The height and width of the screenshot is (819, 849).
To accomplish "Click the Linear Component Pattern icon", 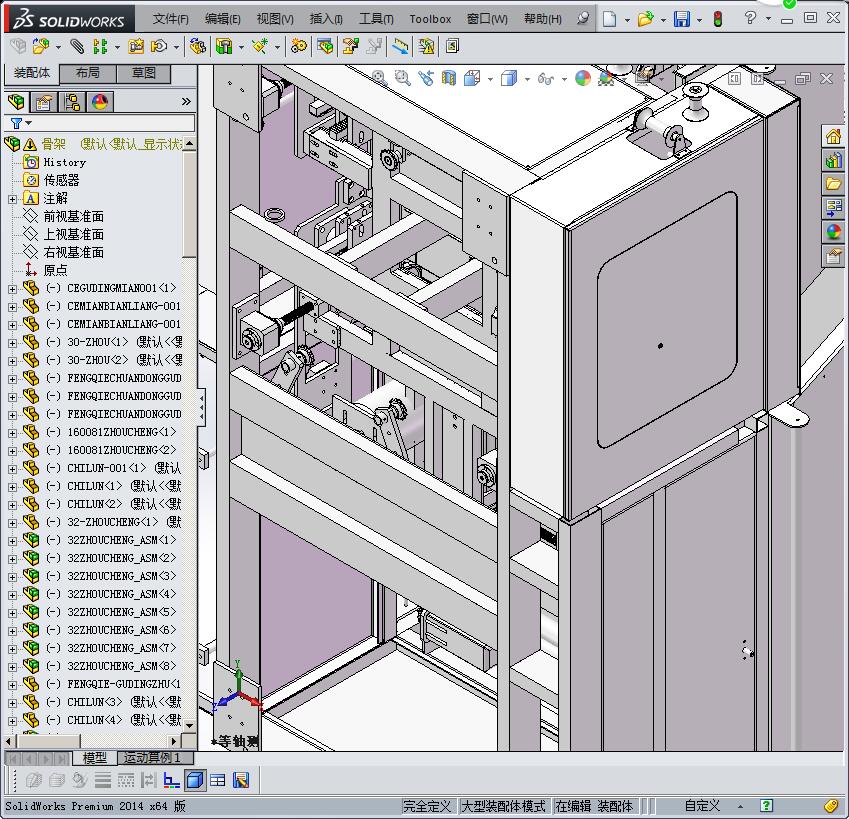I will pyautogui.click(x=100, y=47).
